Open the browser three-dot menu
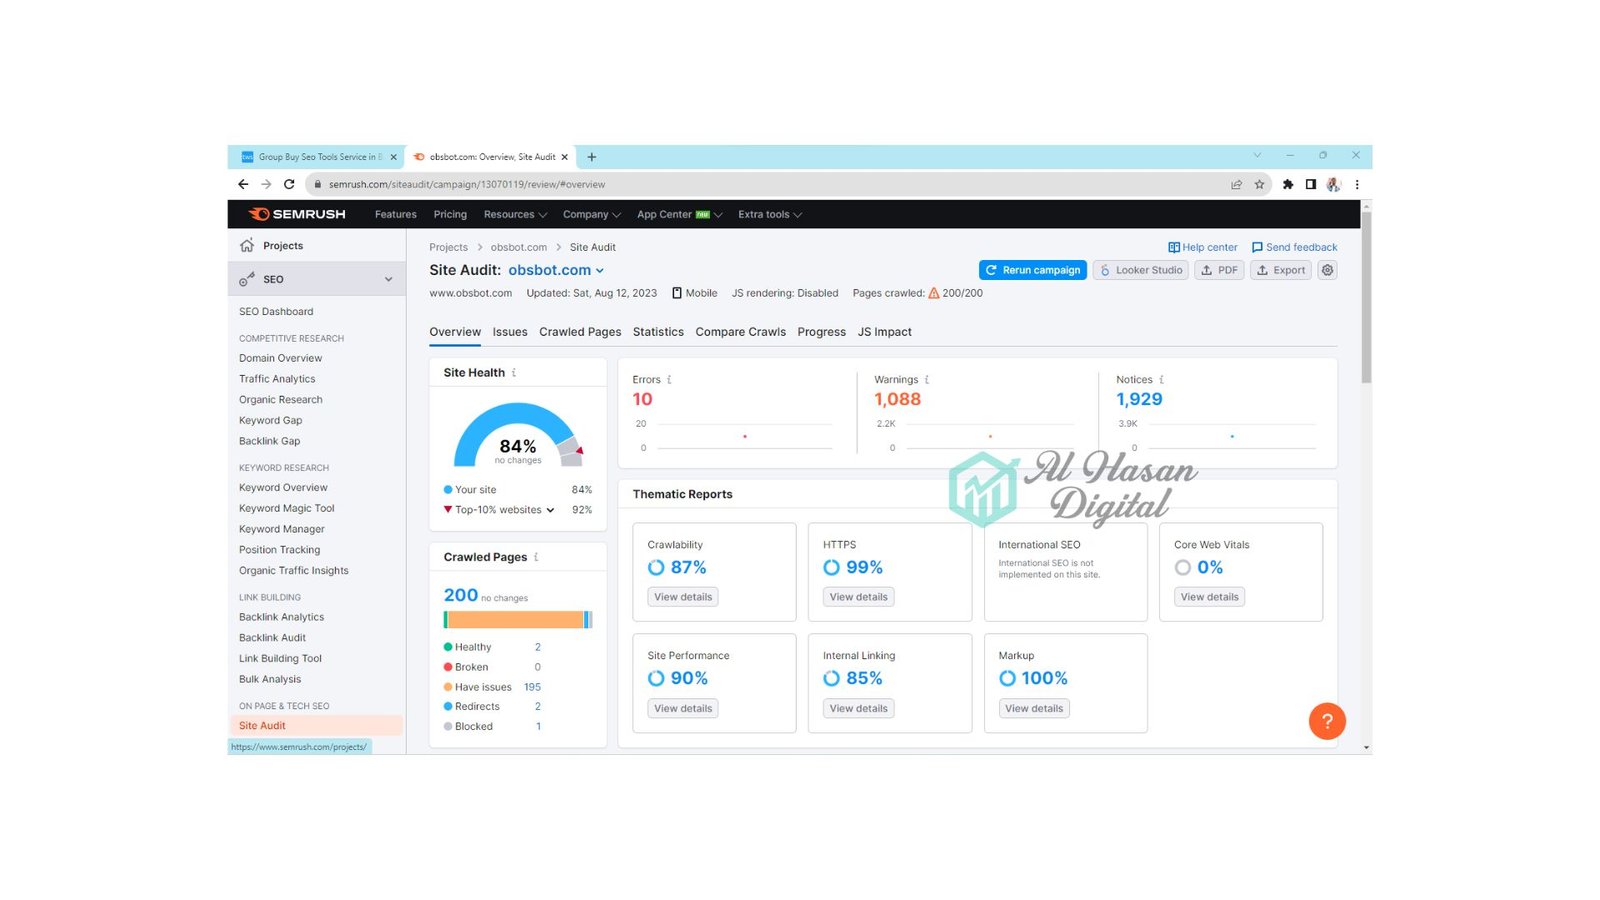The width and height of the screenshot is (1600, 900). (x=1357, y=184)
